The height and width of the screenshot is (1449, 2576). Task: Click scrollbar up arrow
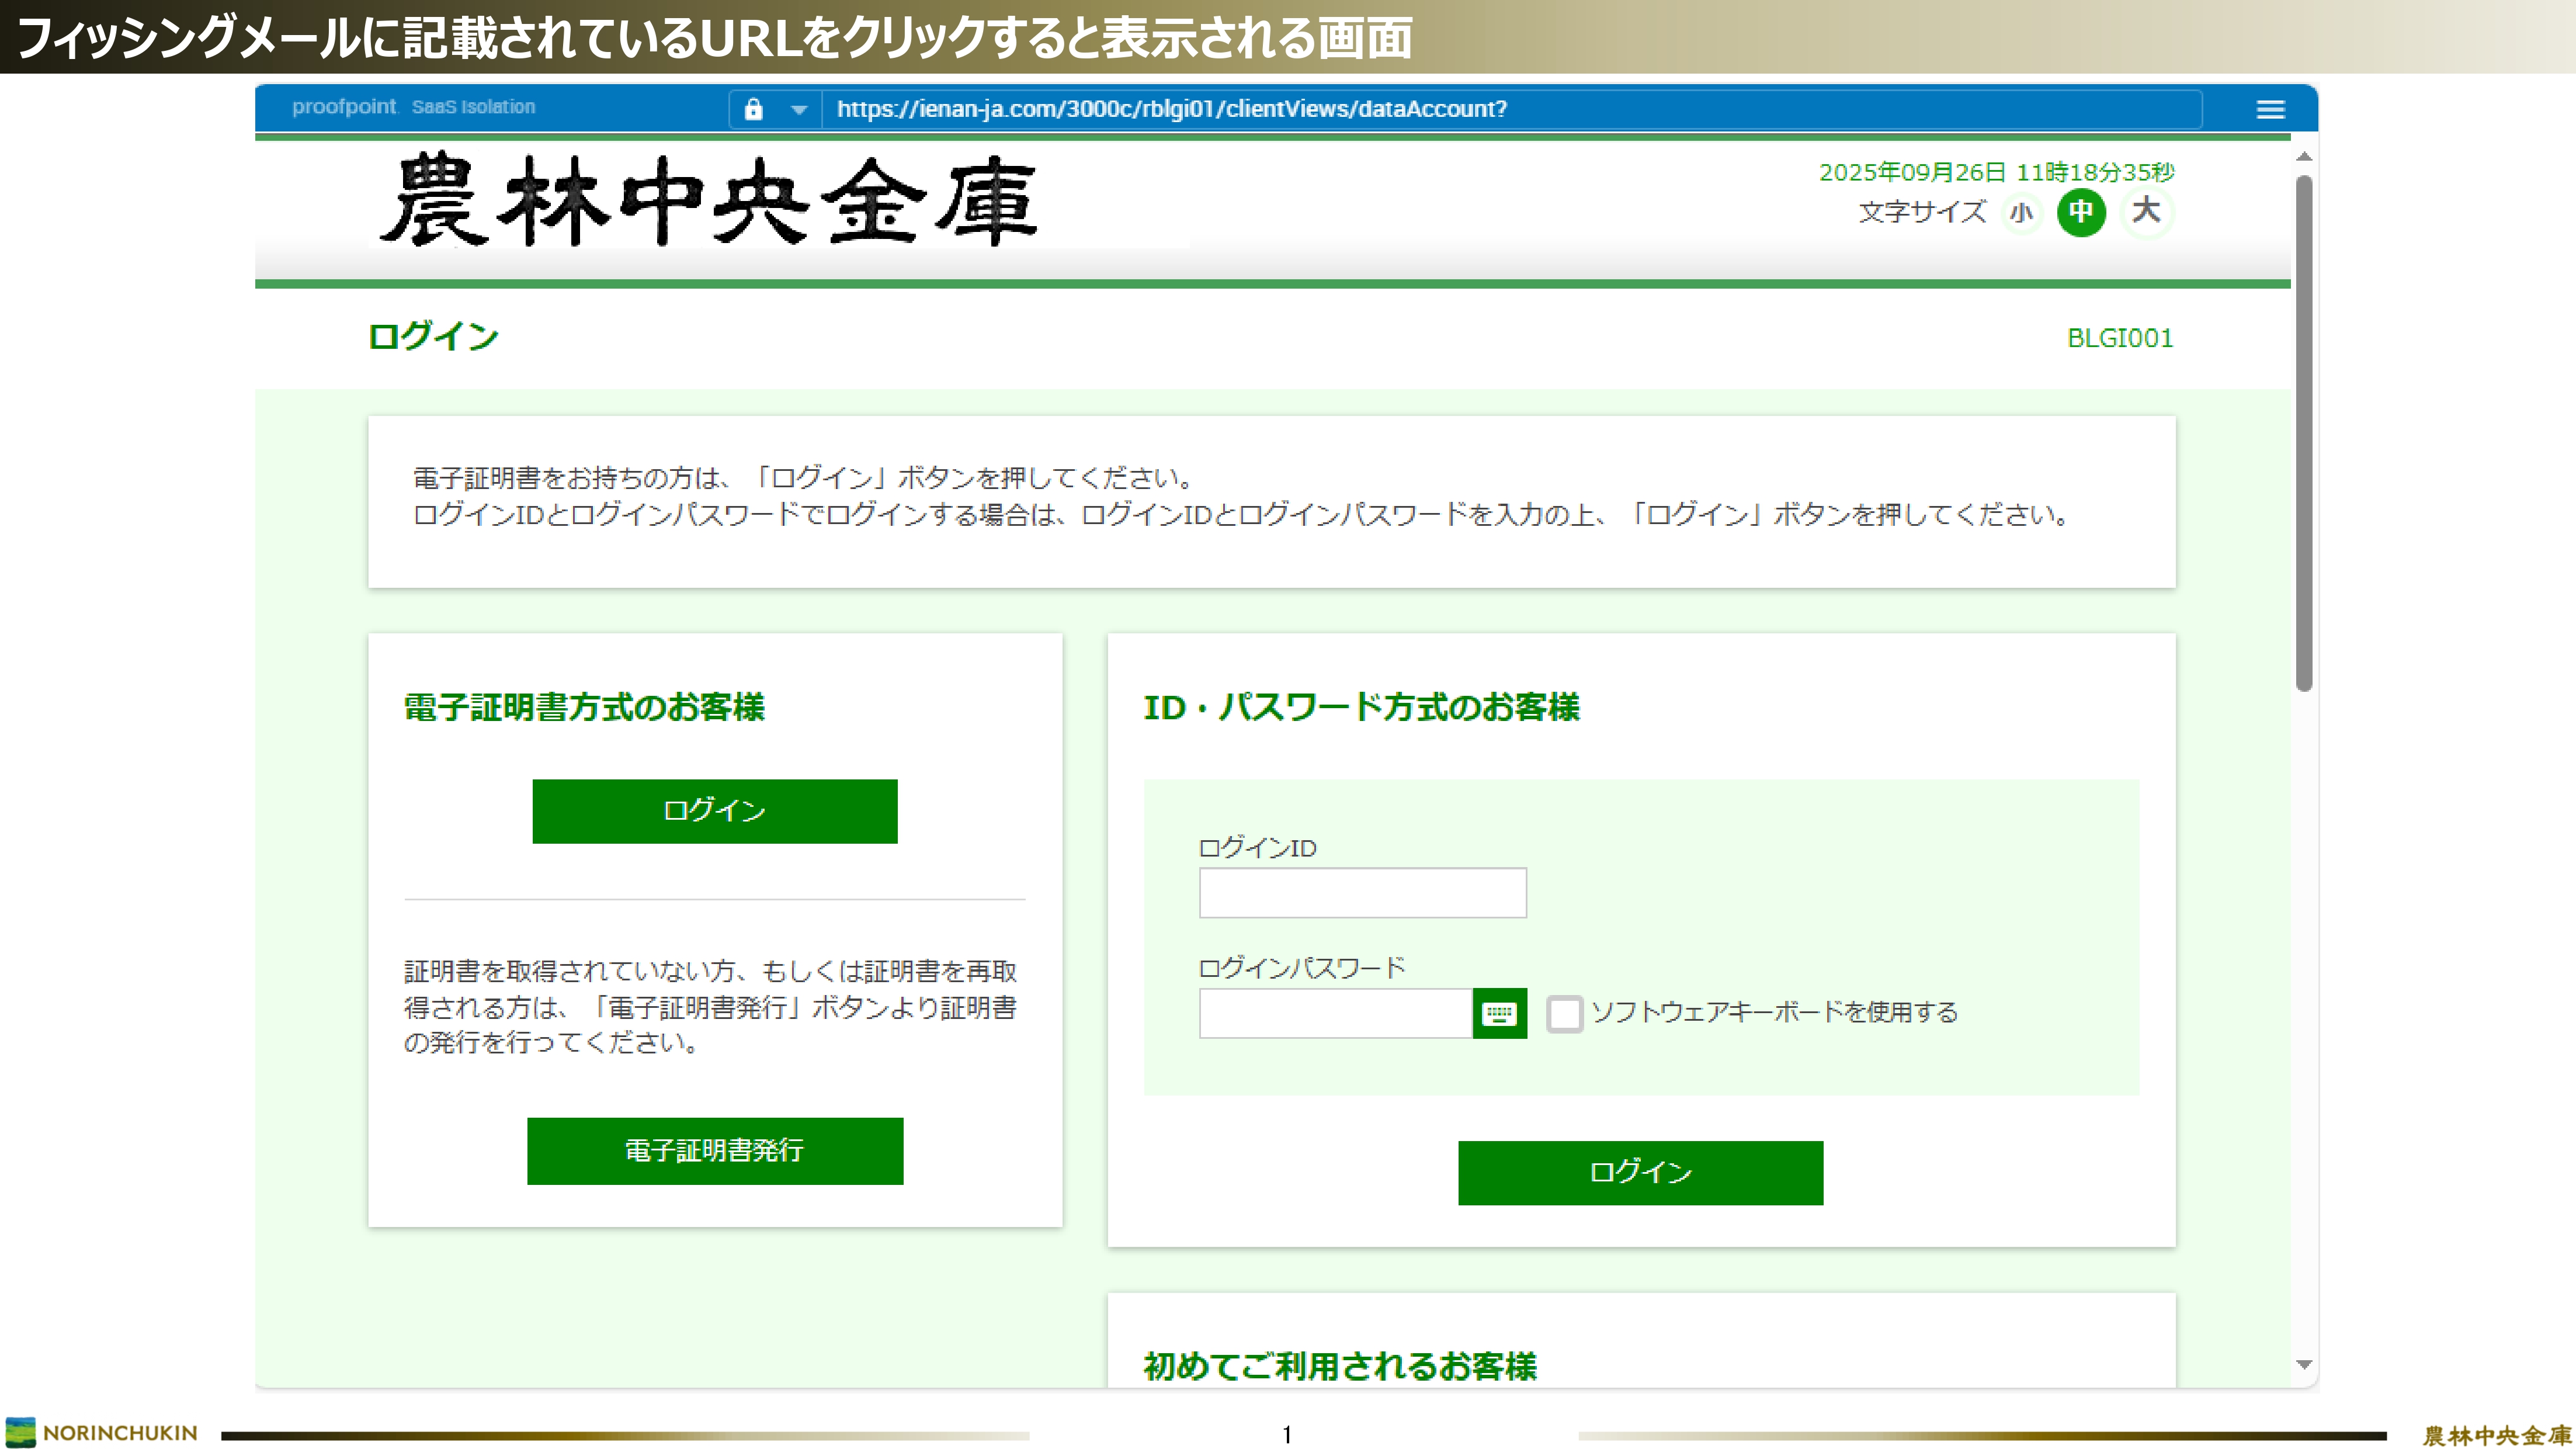pos(2304,156)
